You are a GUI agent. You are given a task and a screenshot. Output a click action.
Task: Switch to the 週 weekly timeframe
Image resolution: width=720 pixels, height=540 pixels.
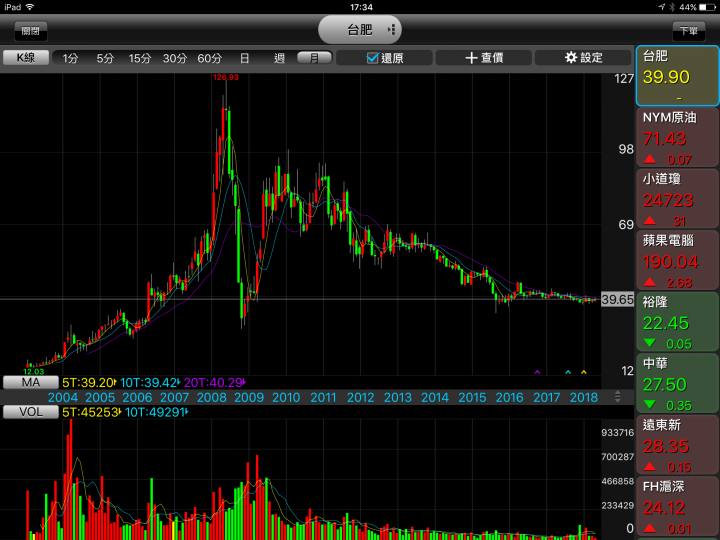280,58
